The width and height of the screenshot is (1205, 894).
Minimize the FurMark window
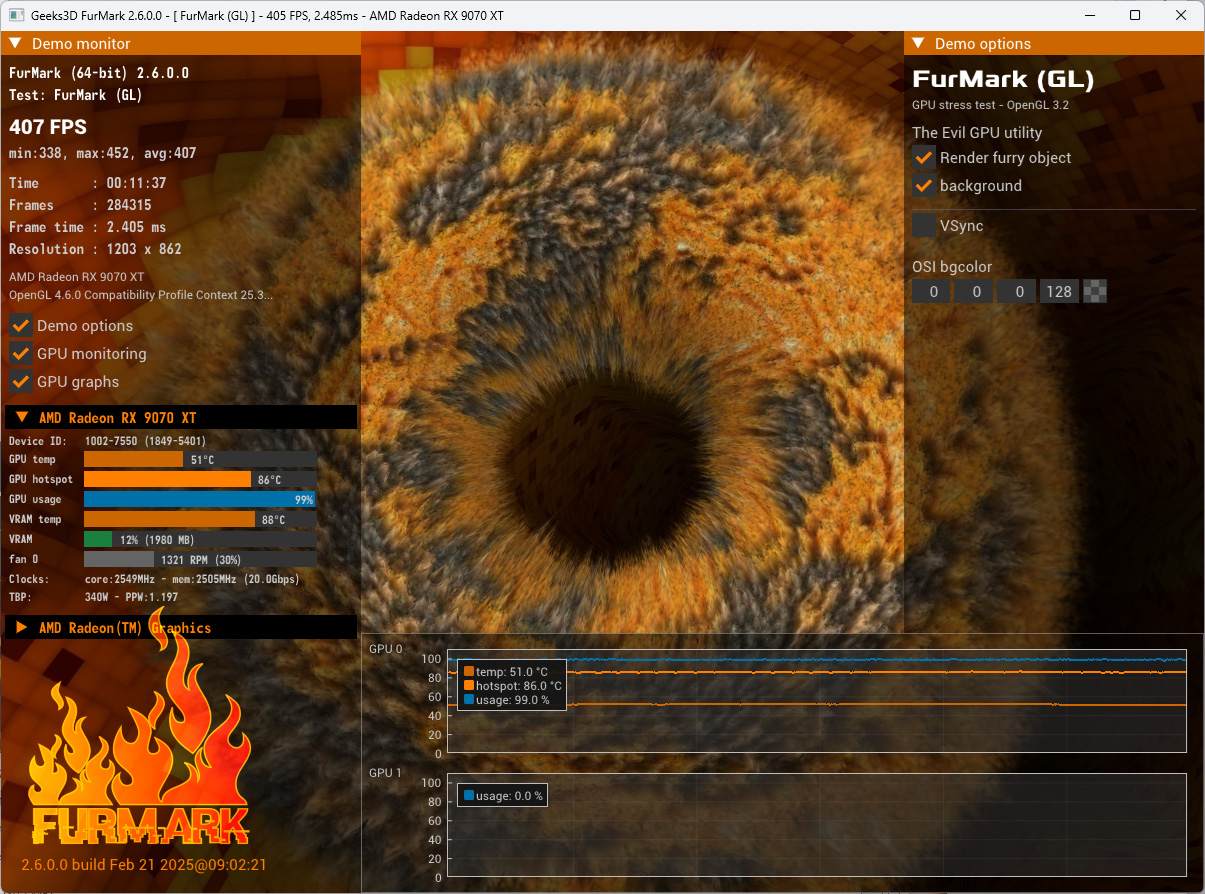pyautogui.click(x=1089, y=15)
